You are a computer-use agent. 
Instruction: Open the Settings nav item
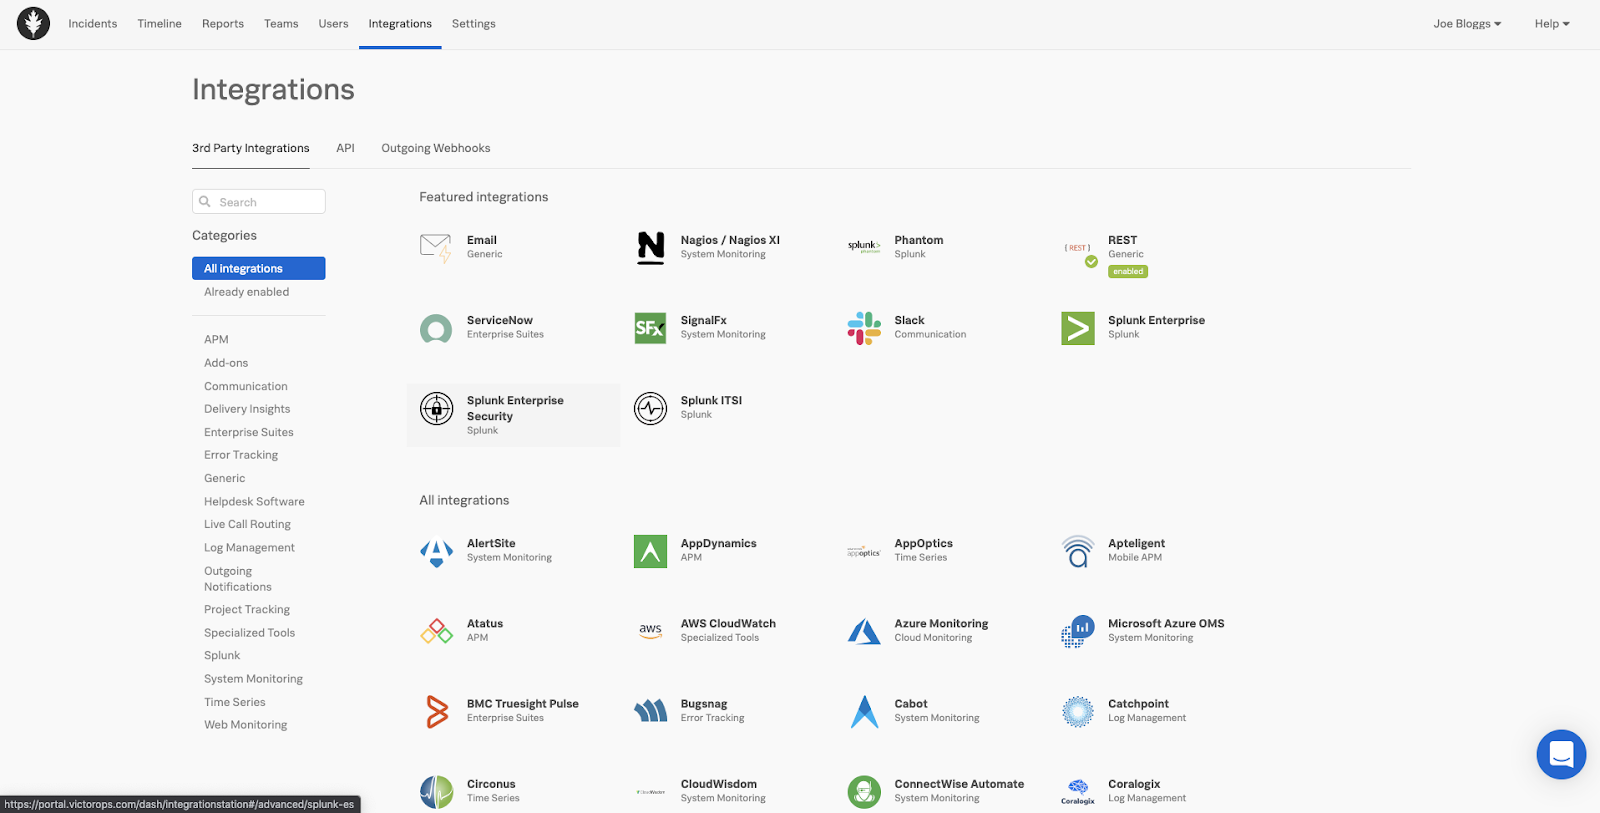[x=474, y=24]
